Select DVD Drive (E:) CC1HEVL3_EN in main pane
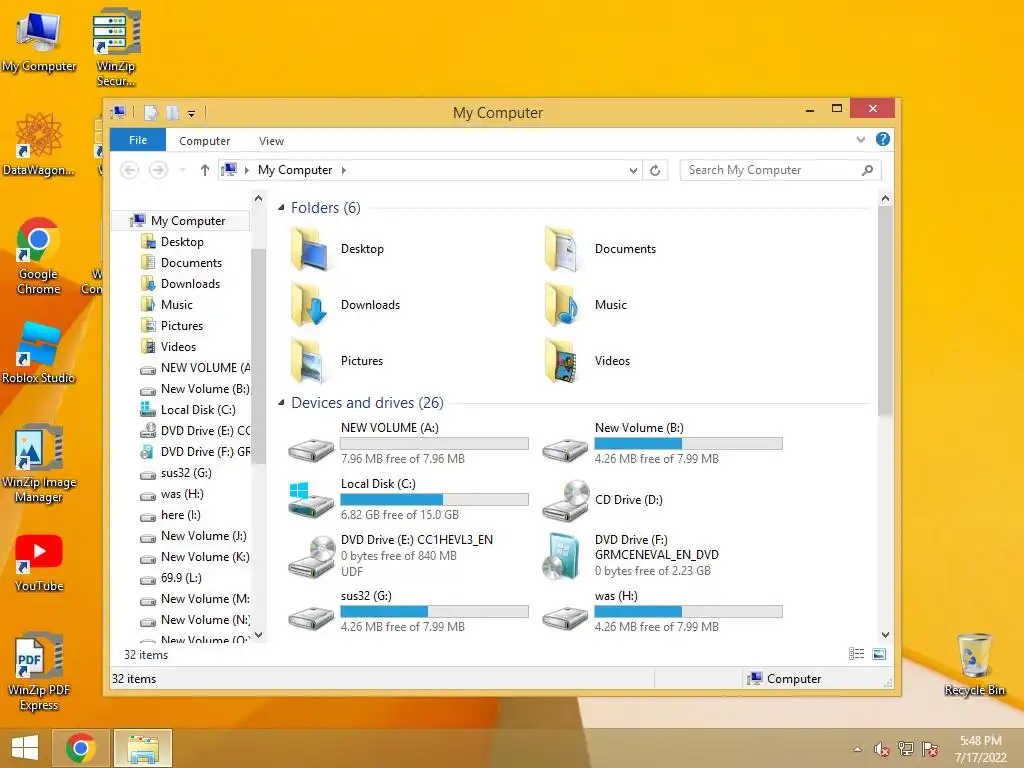The width and height of the screenshot is (1024, 768). point(392,556)
